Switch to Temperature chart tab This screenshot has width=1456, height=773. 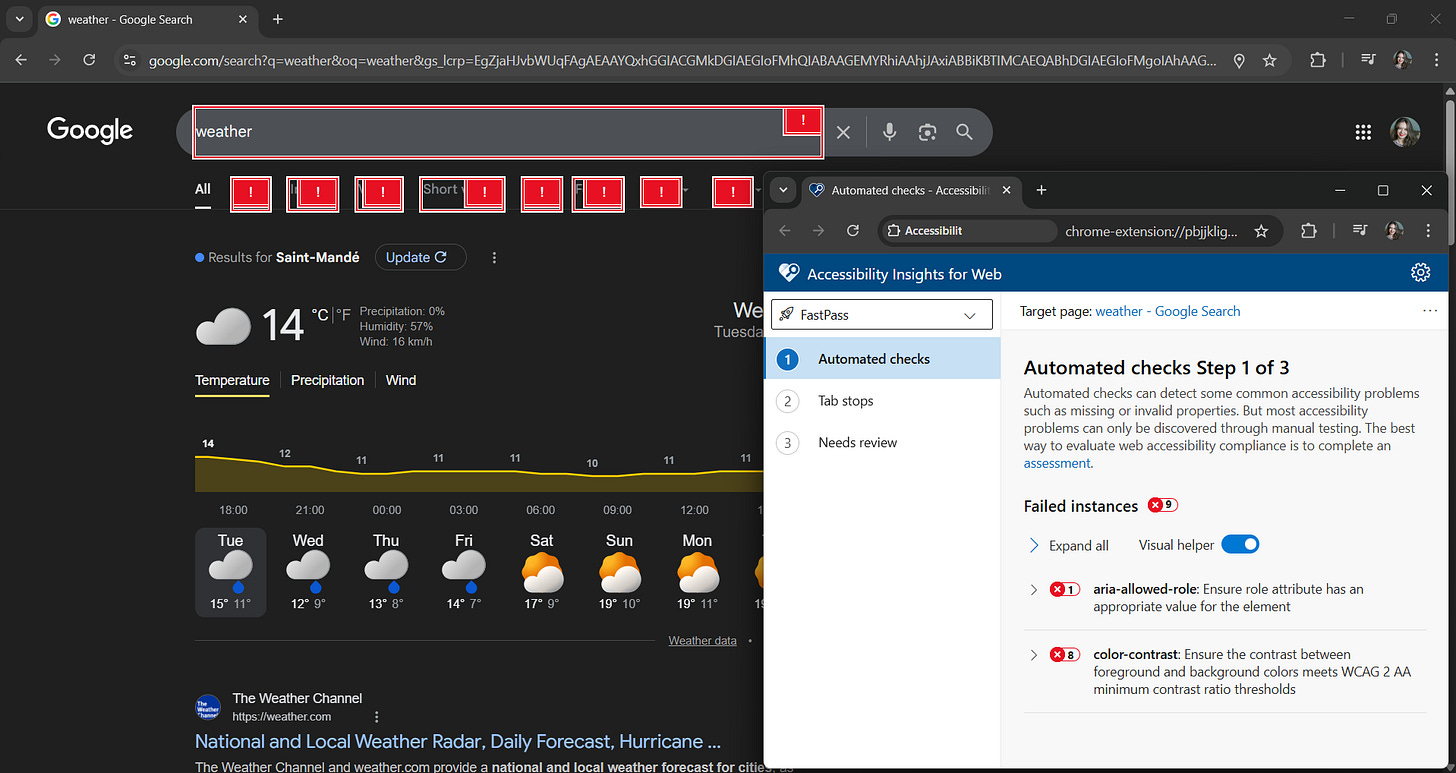232,380
